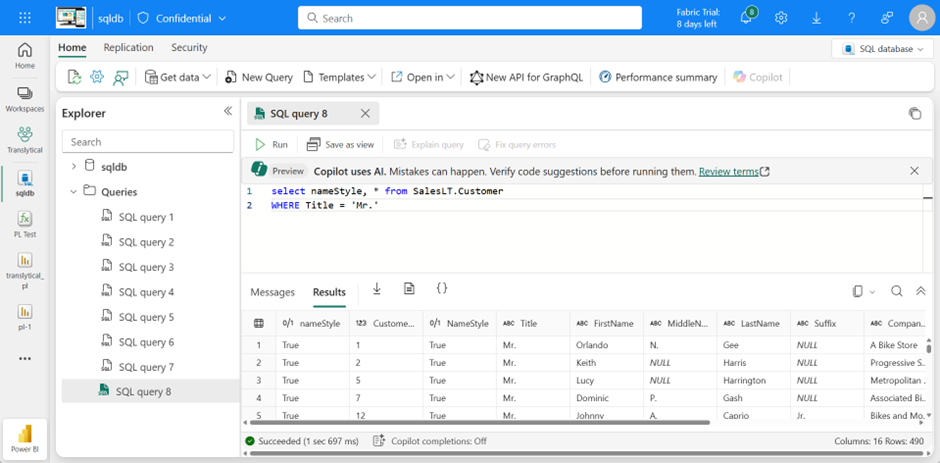Switch to the Messages tab
This screenshot has height=463, width=940.
click(272, 292)
